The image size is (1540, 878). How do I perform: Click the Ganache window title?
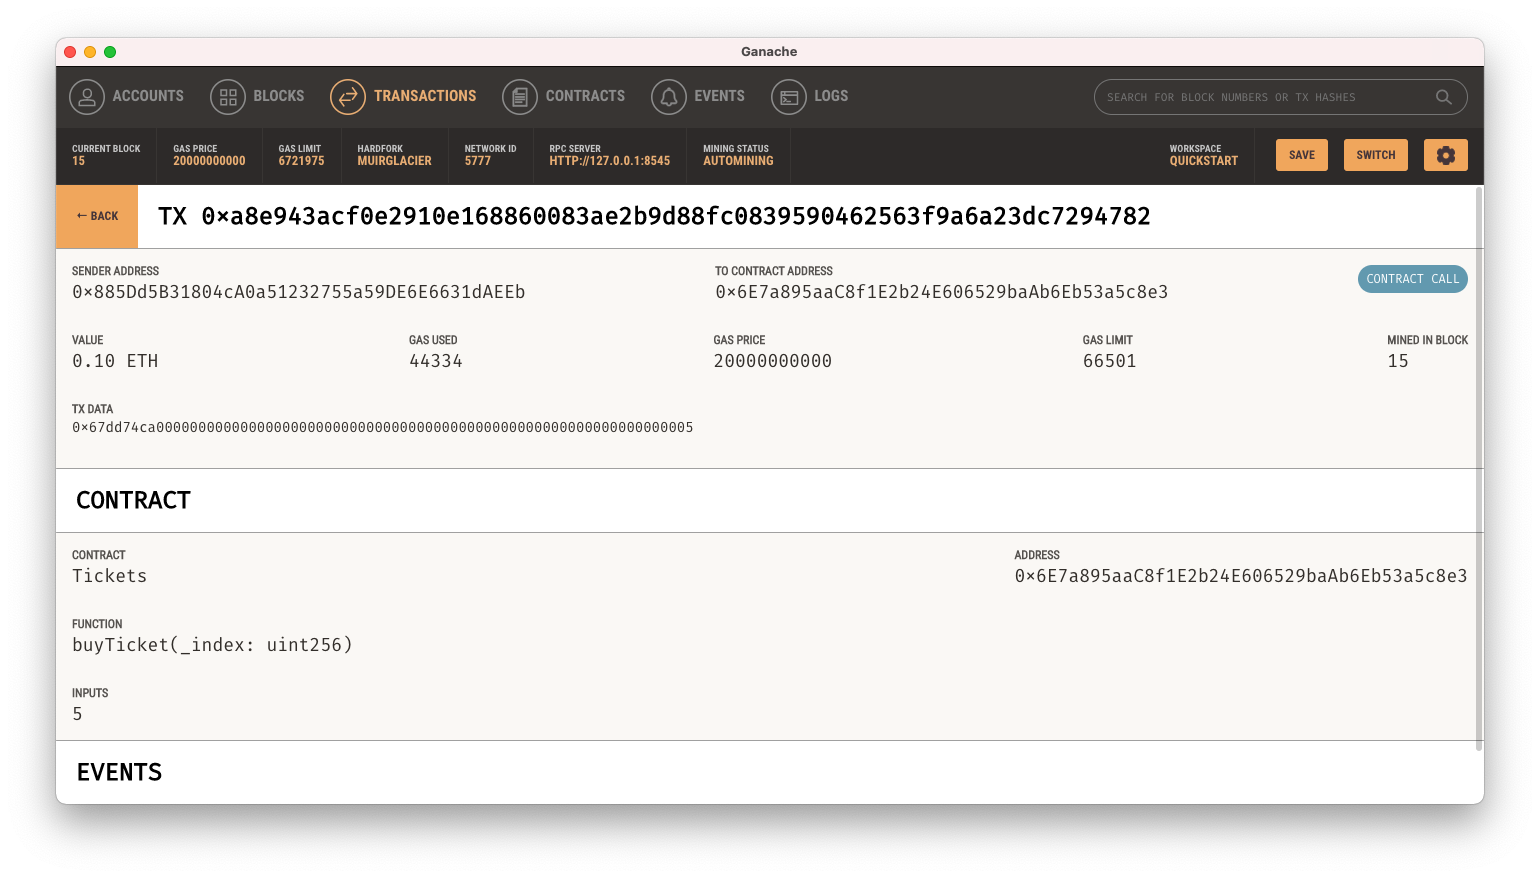[769, 52]
